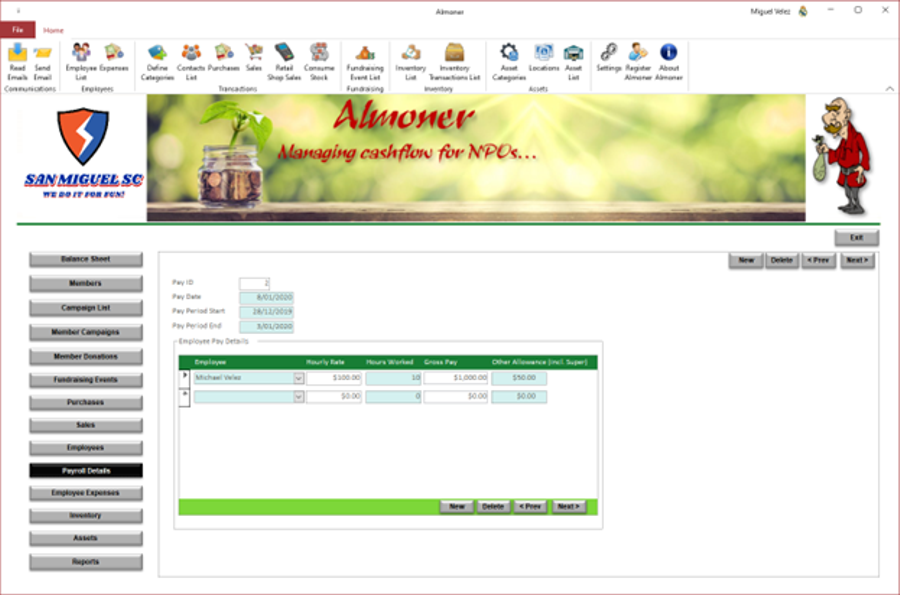Open Member Donations
This screenshot has width=900, height=595.
pyautogui.click(x=86, y=357)
